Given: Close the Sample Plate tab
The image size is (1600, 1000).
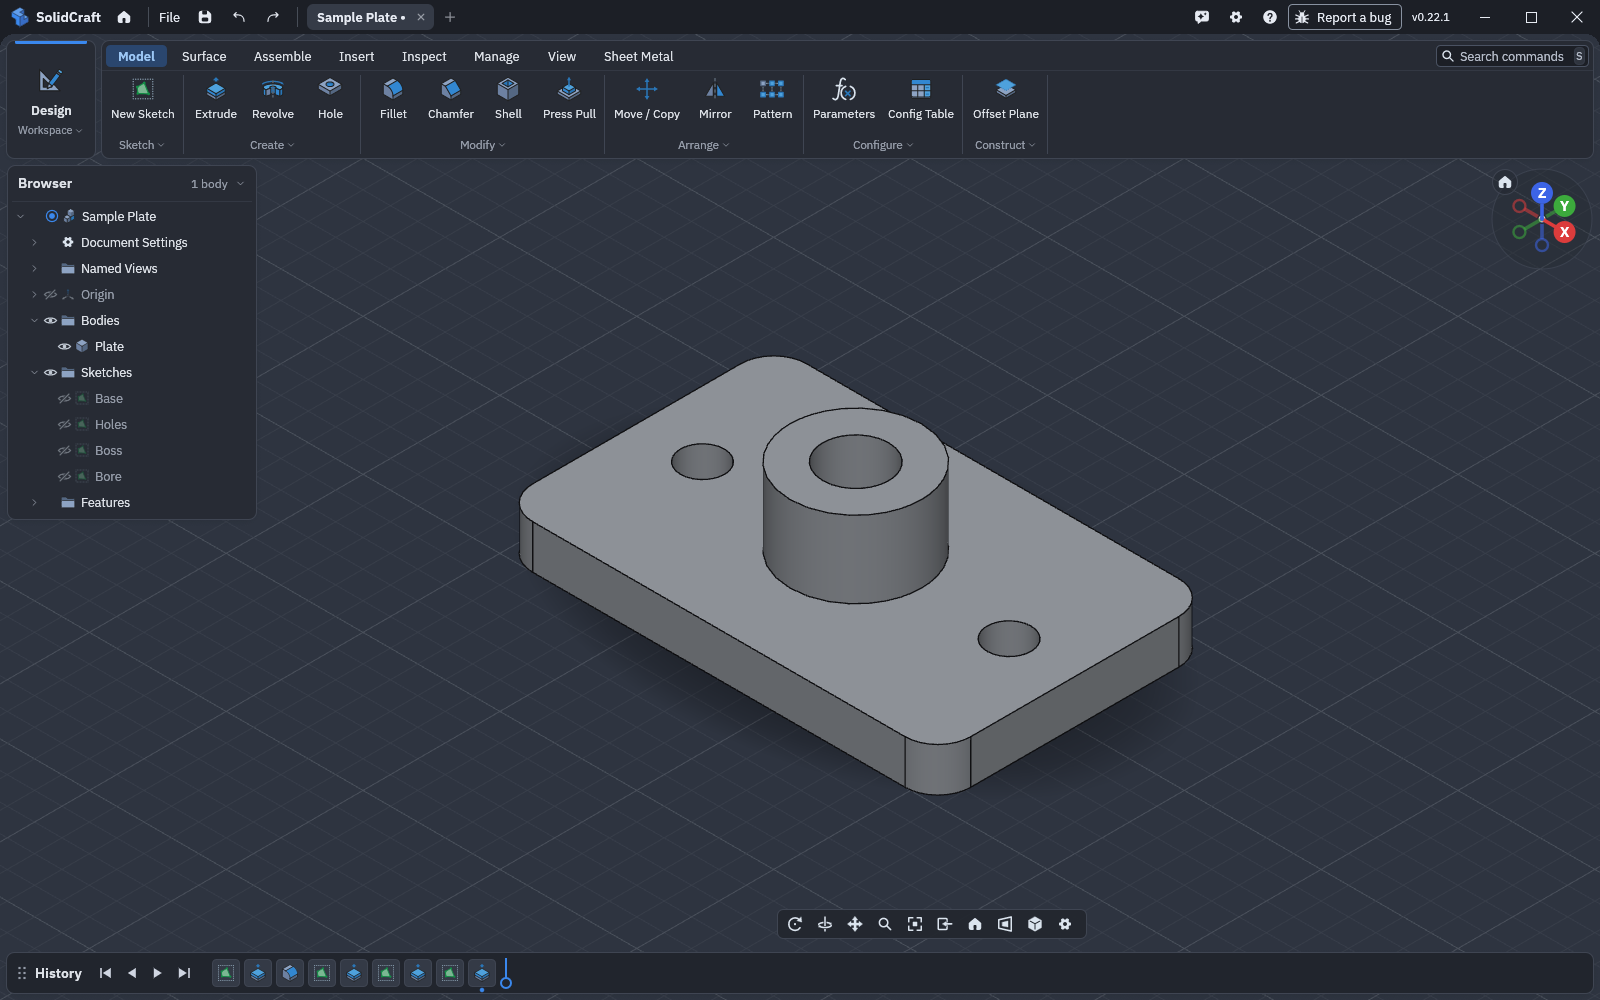Looking at the screenshot, I should coord(421,17).
